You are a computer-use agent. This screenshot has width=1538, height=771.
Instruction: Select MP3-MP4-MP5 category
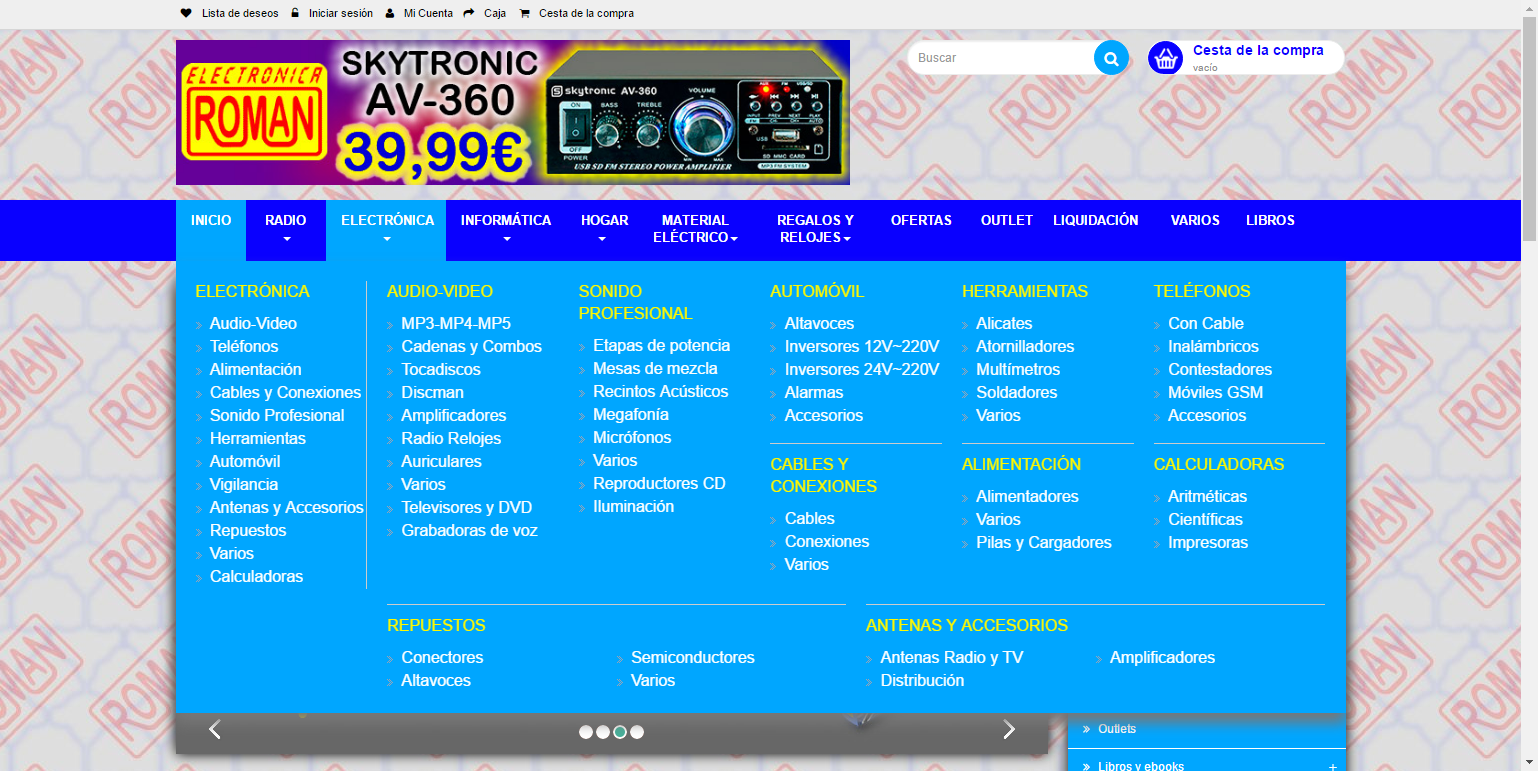pyautogui.click(x=456, y=323)
